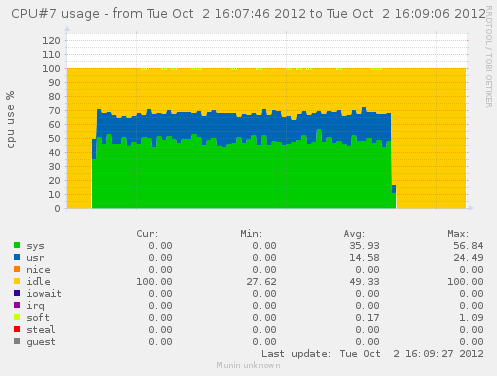The height and width of the screenshot is (376, 497).
Task: Click the CPU#7 usage graph title
Action: click(248, 14)
